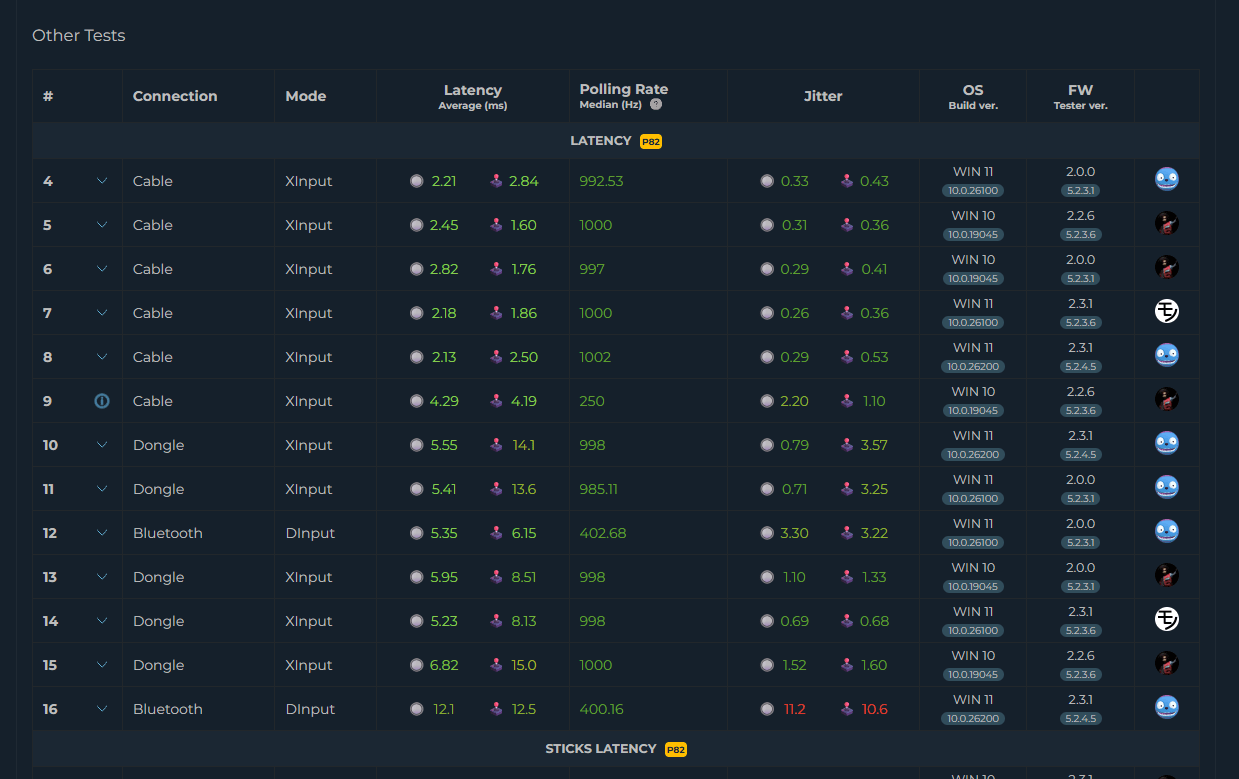This screenshot has width=1239, height=779.
Task: Click the Jitter column header
Action: point(823,96)
